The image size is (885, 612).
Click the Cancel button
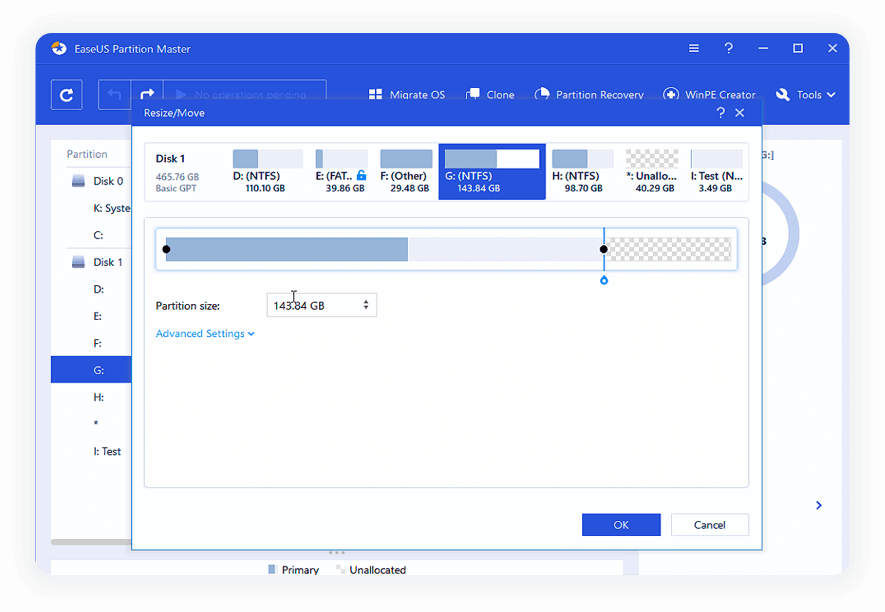(709, 525)
